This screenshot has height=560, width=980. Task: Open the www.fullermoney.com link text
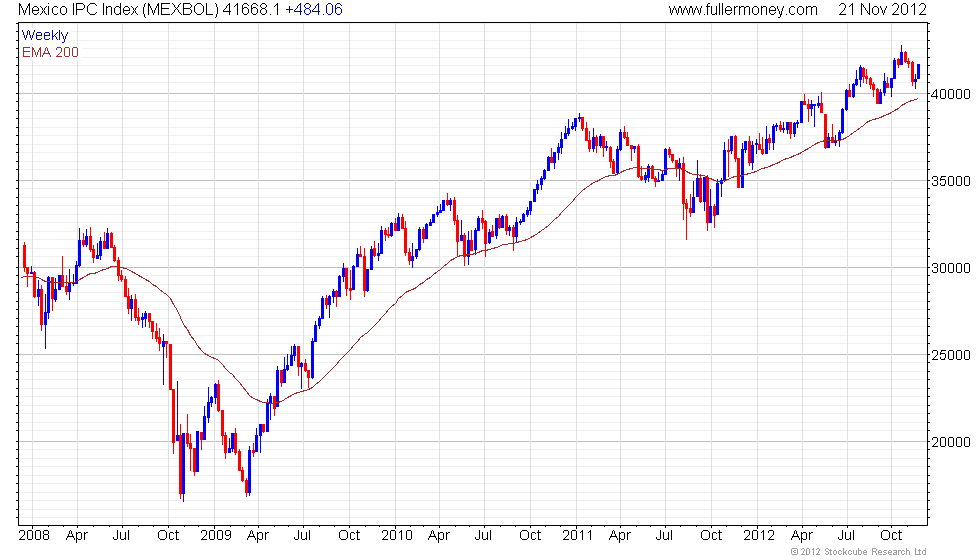742,10
